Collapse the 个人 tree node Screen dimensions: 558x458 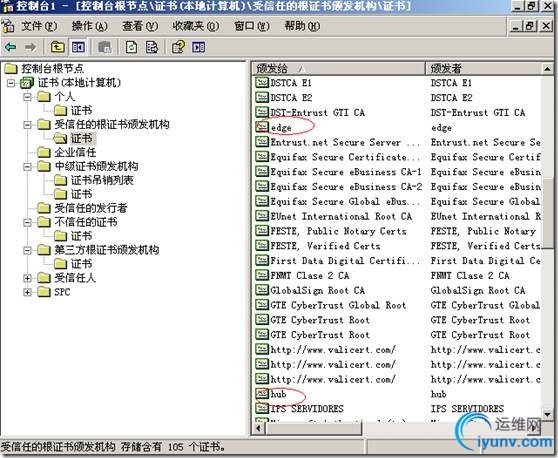click(27, 97)
